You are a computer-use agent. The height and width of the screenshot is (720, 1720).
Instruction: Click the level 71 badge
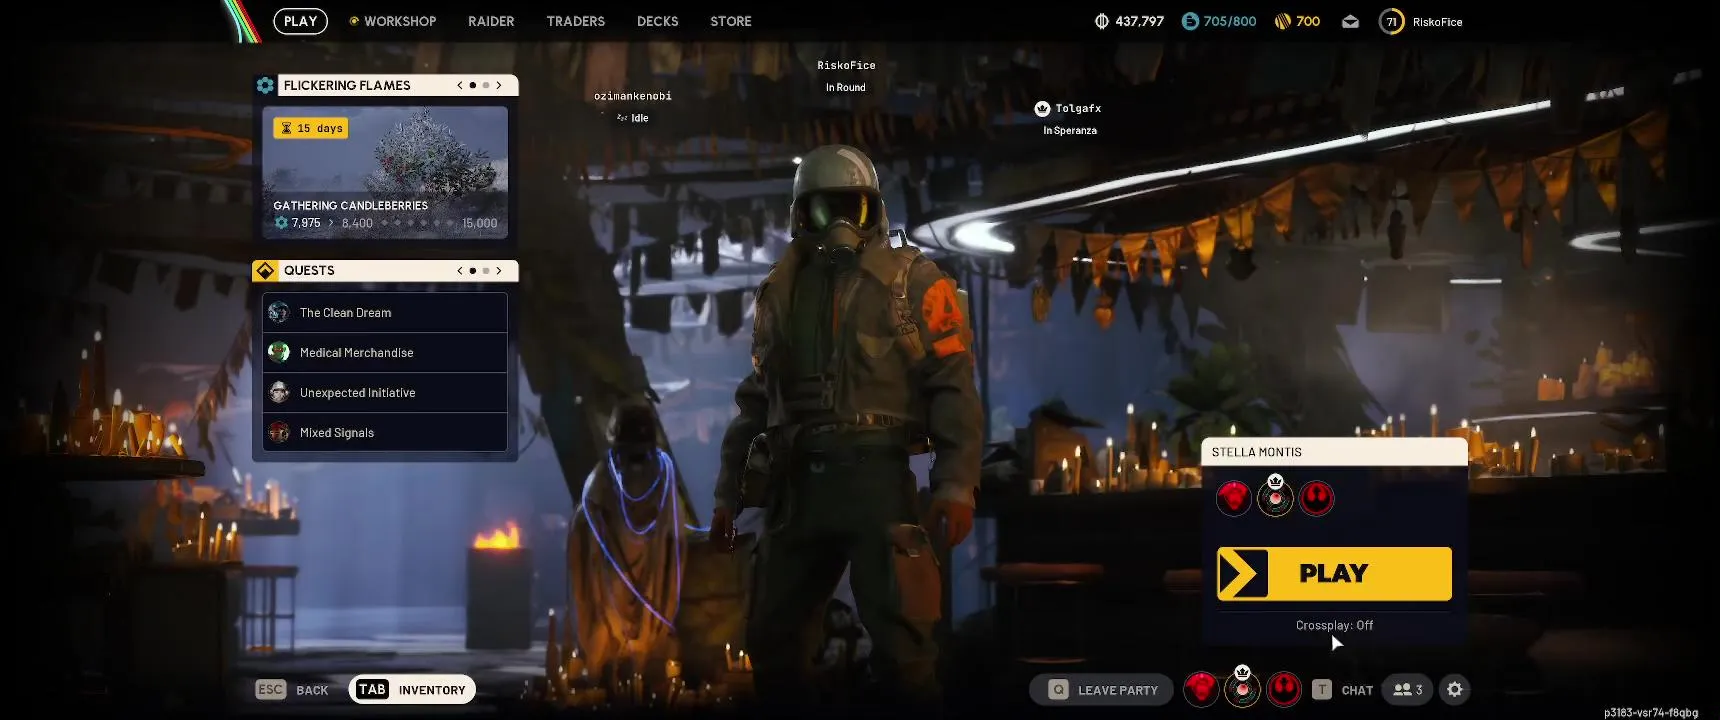click(1391, 21)
